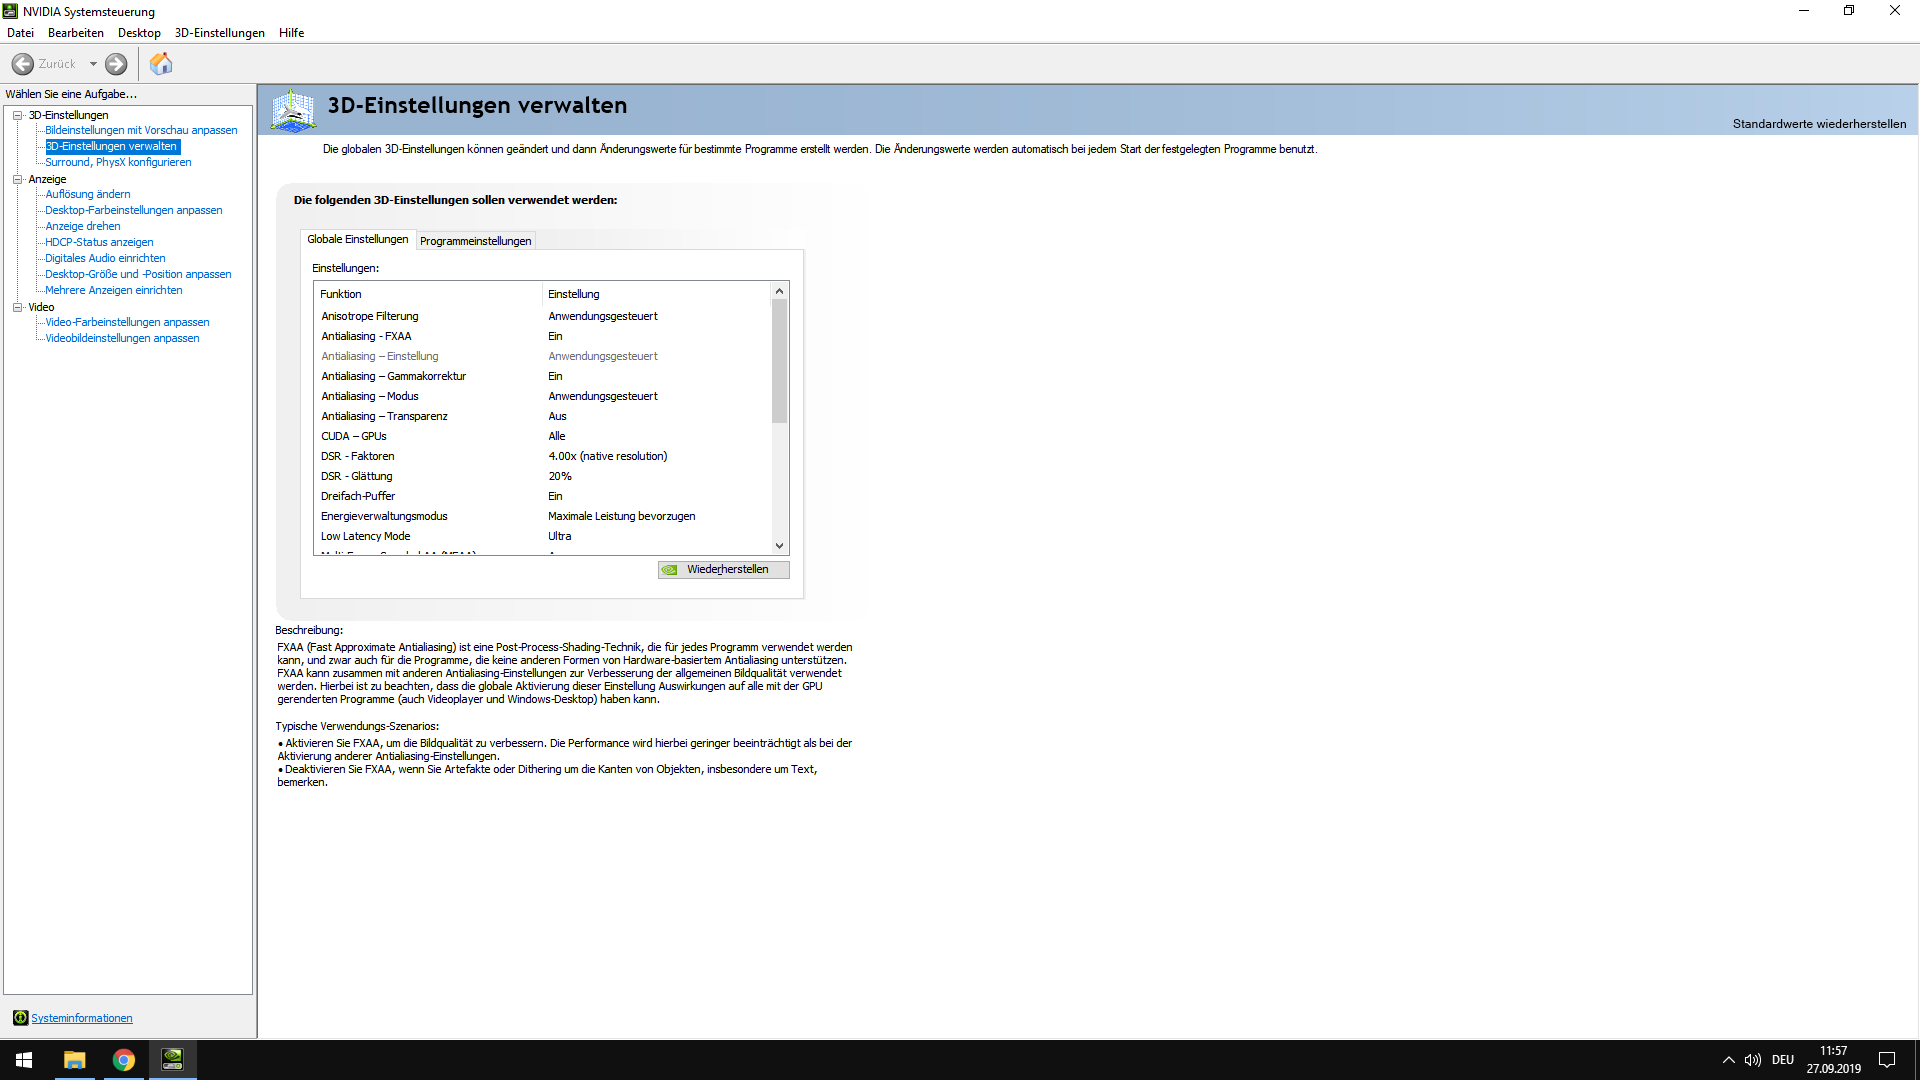This screenshot has height=1080, width=1920.
Task: Click the volume icon in system tray
Action: point(1753,1060)
